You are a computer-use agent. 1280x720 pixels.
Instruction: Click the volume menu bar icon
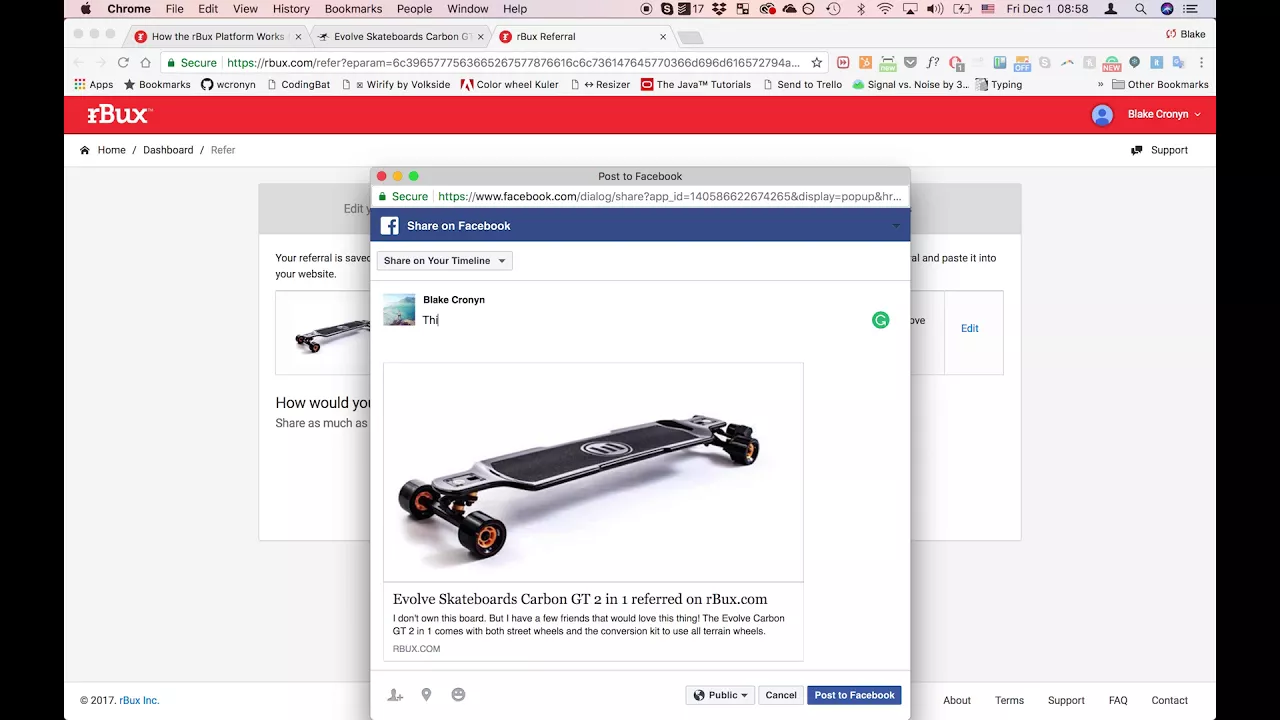point(935,9)
